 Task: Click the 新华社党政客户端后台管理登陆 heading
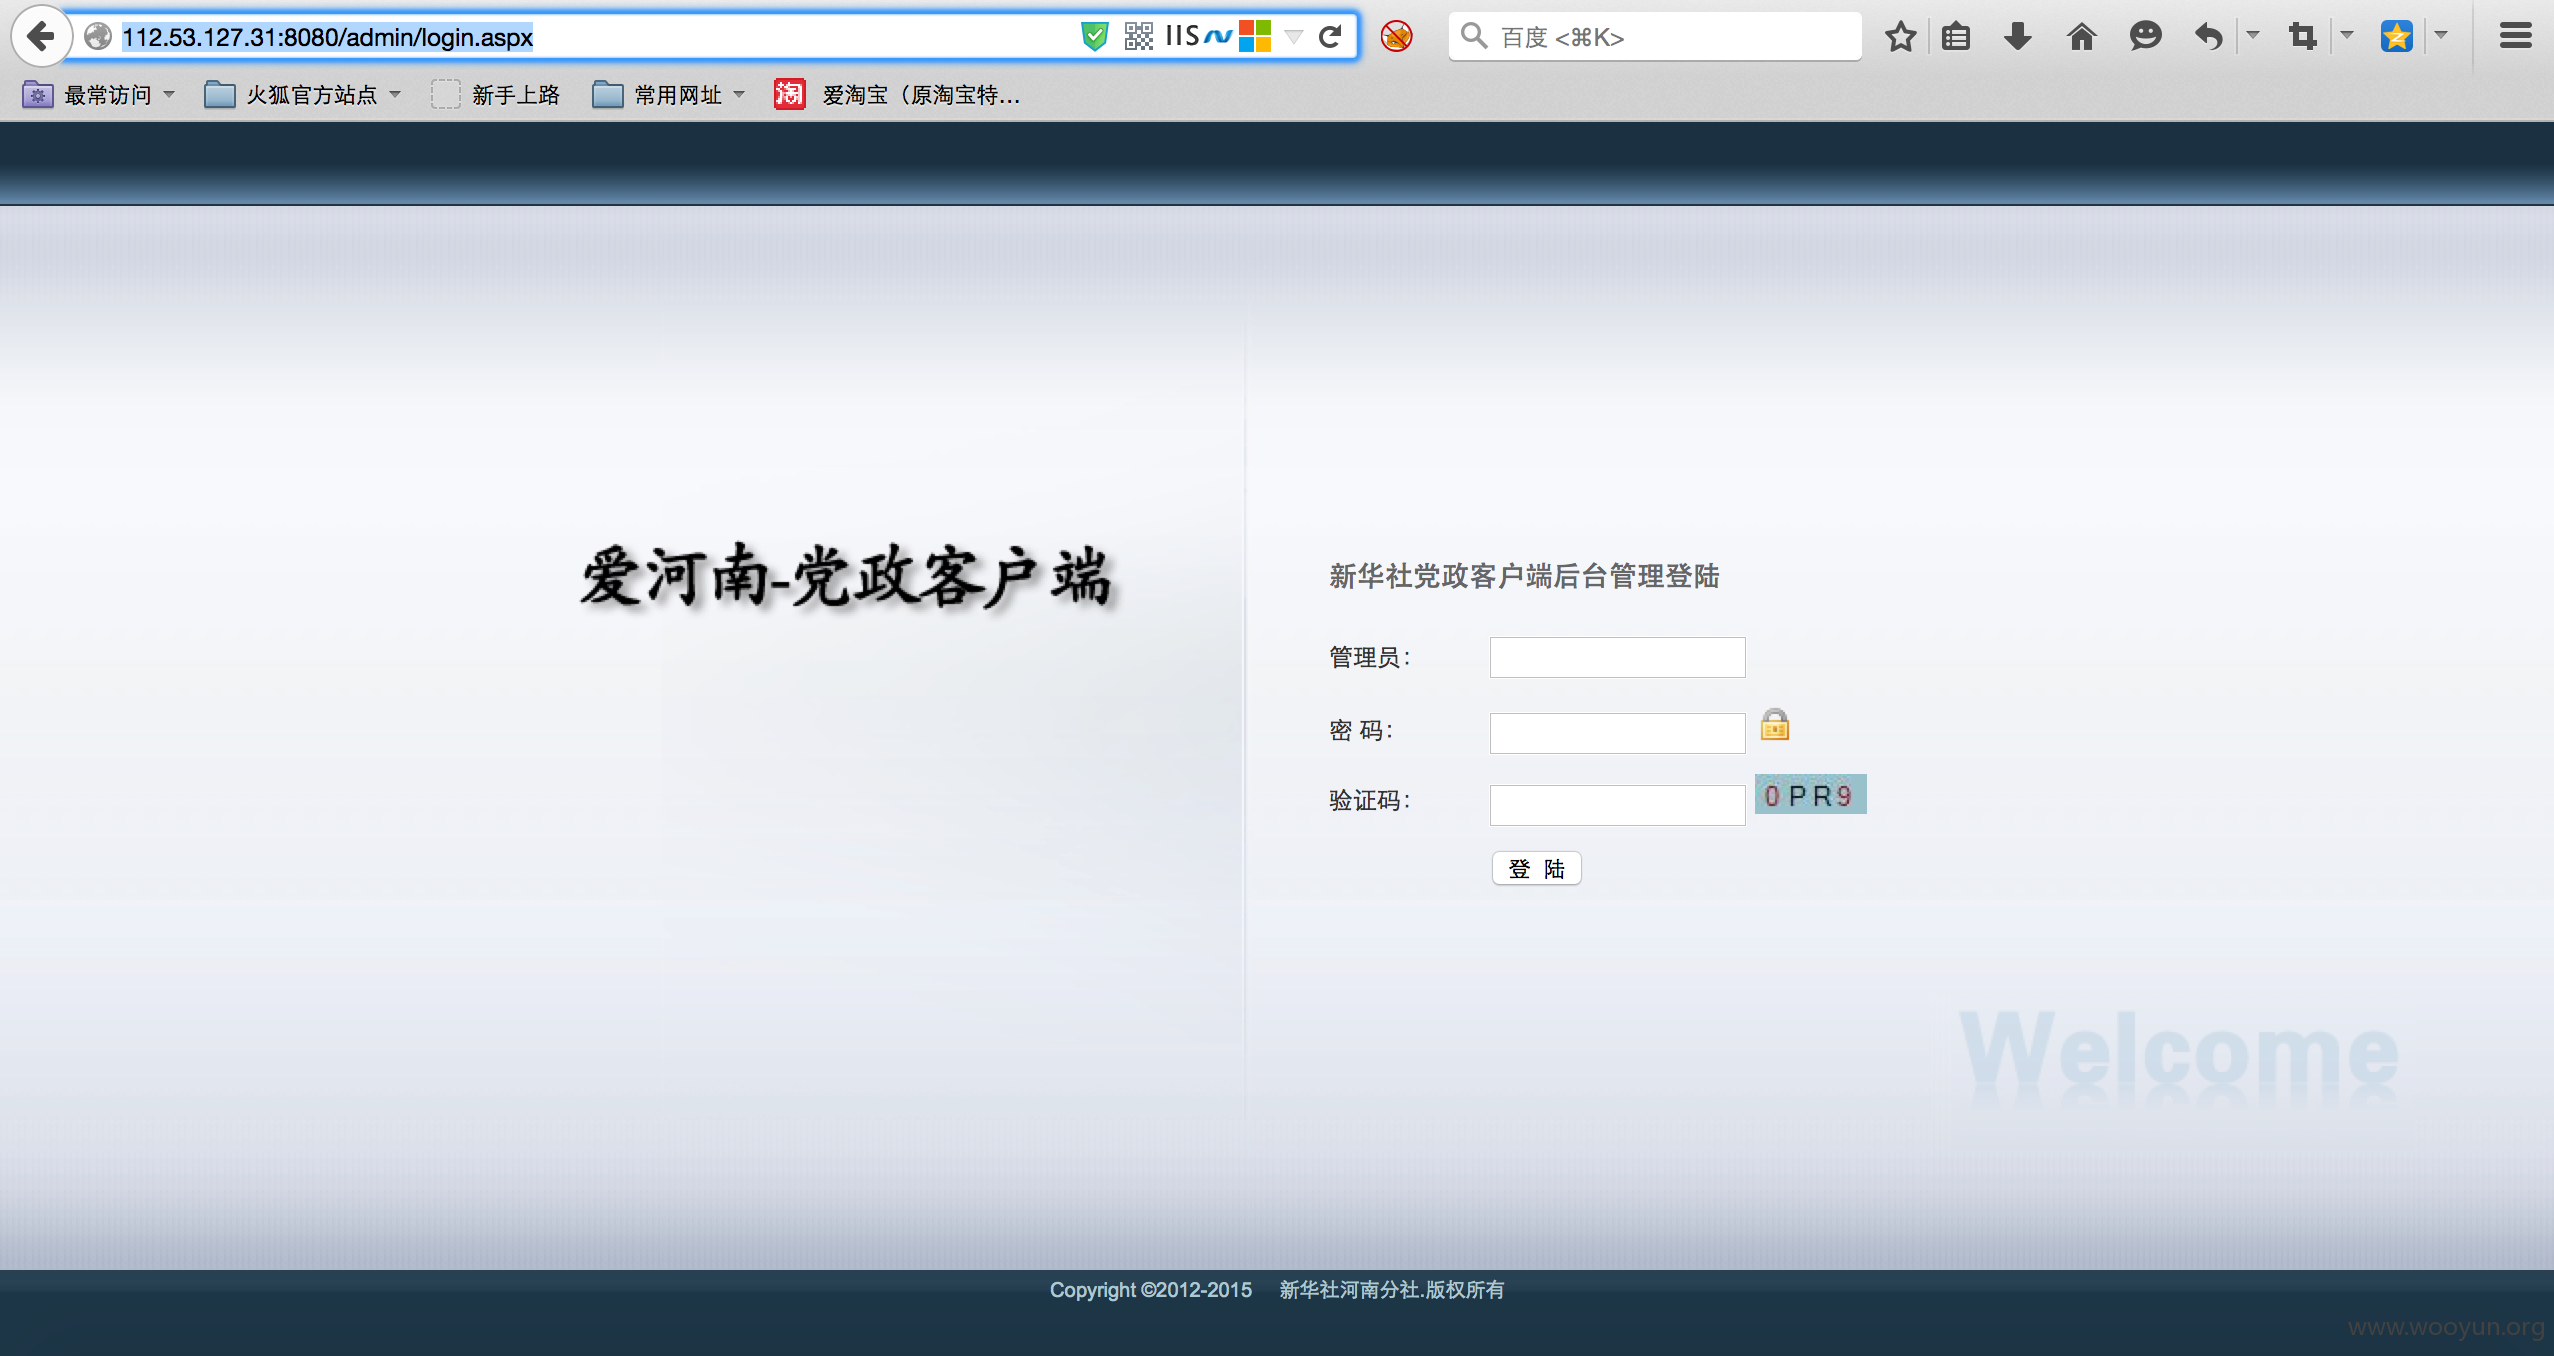click(x=1524, y=575)
